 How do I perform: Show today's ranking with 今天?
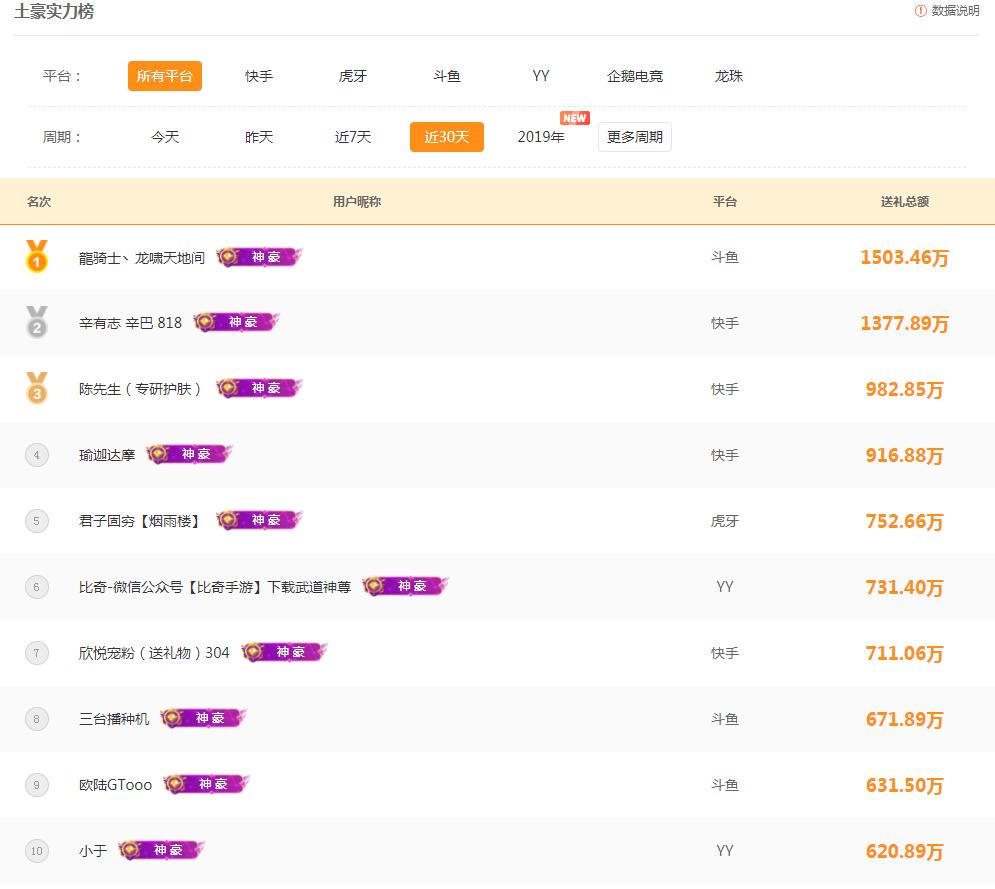click(165, 137)
